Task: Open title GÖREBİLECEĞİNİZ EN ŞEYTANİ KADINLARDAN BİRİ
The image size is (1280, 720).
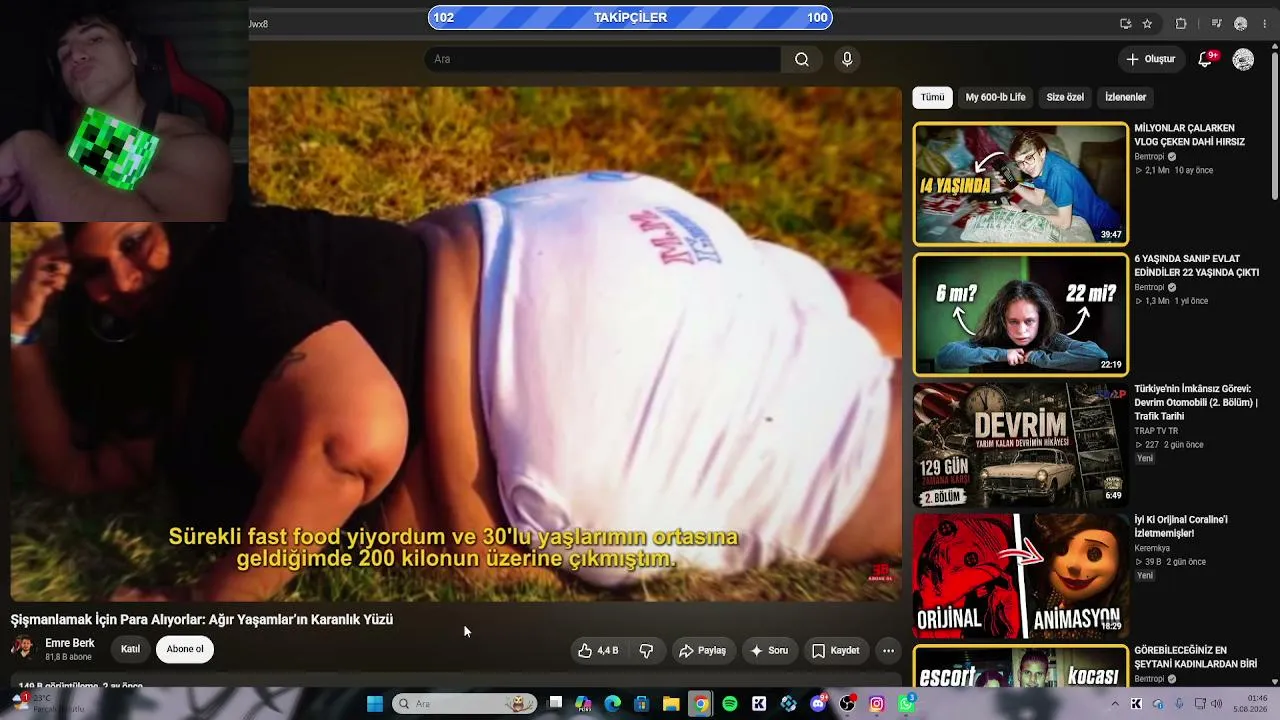Action: pos(1195,657)
